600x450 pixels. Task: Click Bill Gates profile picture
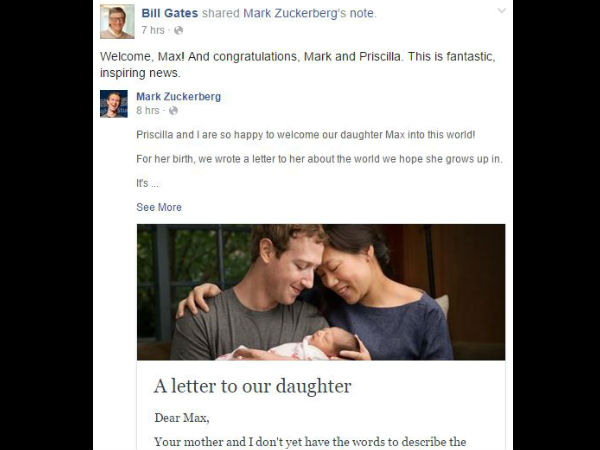pos(117,21)
